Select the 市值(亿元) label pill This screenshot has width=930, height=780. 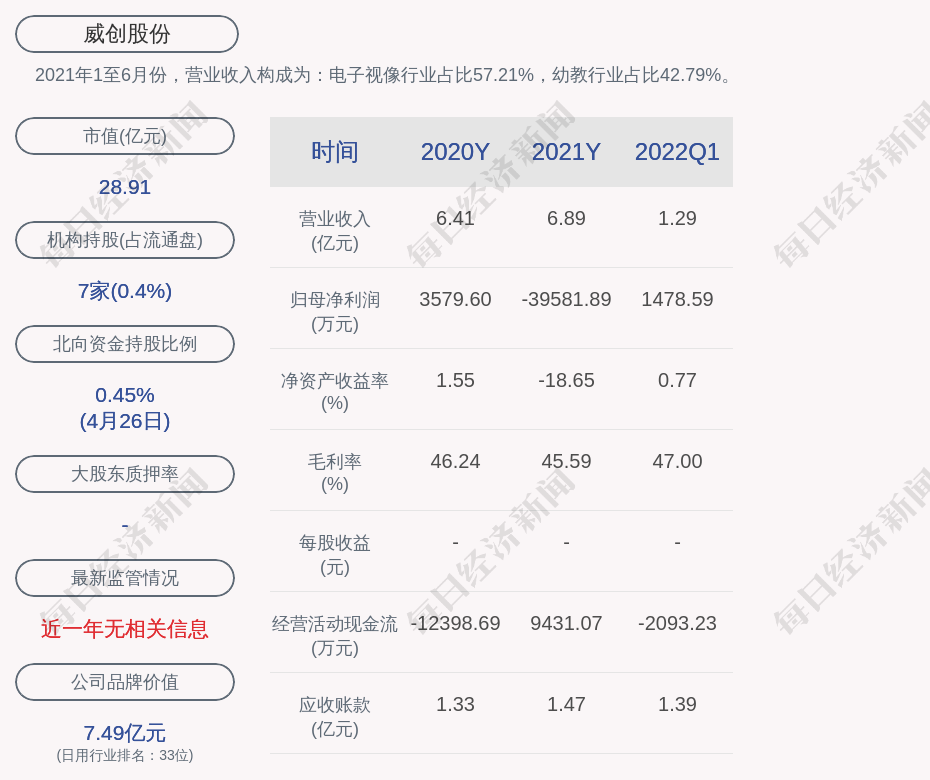[x=125, y=136]
